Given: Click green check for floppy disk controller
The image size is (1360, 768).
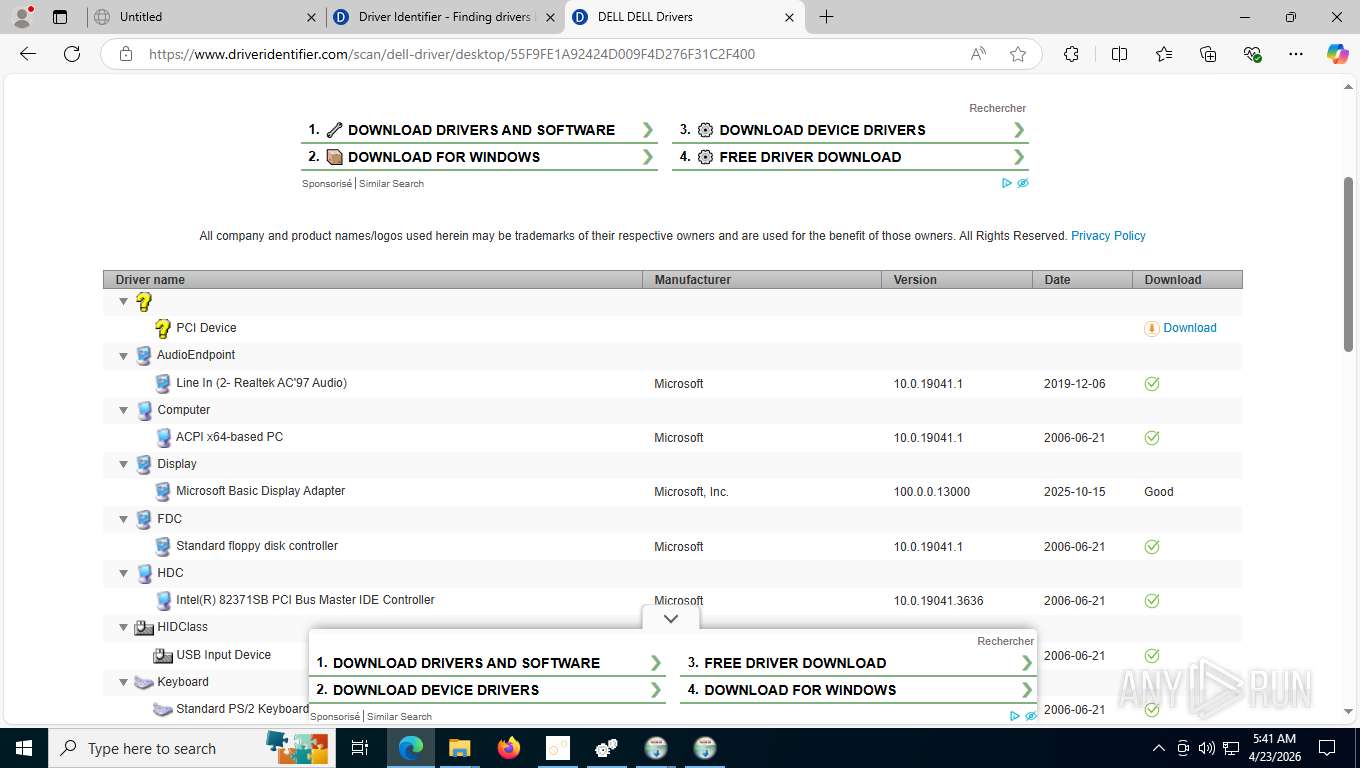Looking at the screenshot, I should point(1152,546).
